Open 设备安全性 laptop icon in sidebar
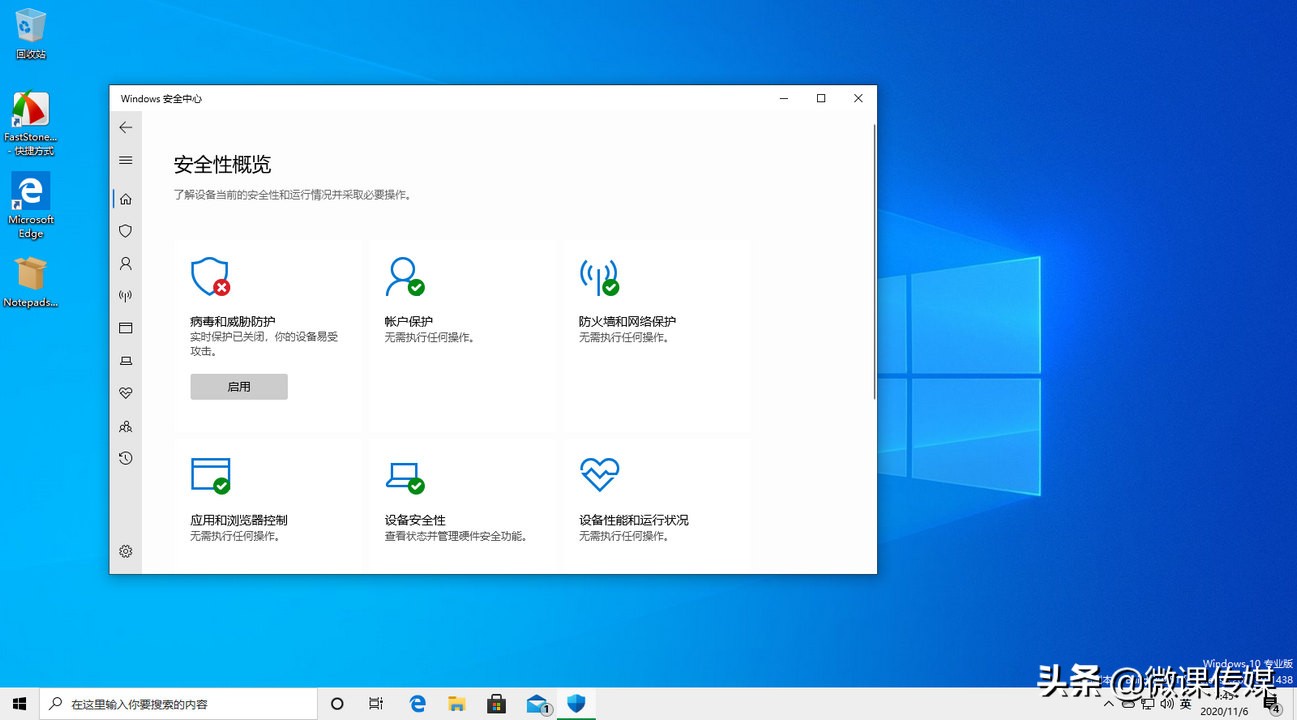Image resolution: width=1297 pixels, height=720 pixels. pos(125,361)
